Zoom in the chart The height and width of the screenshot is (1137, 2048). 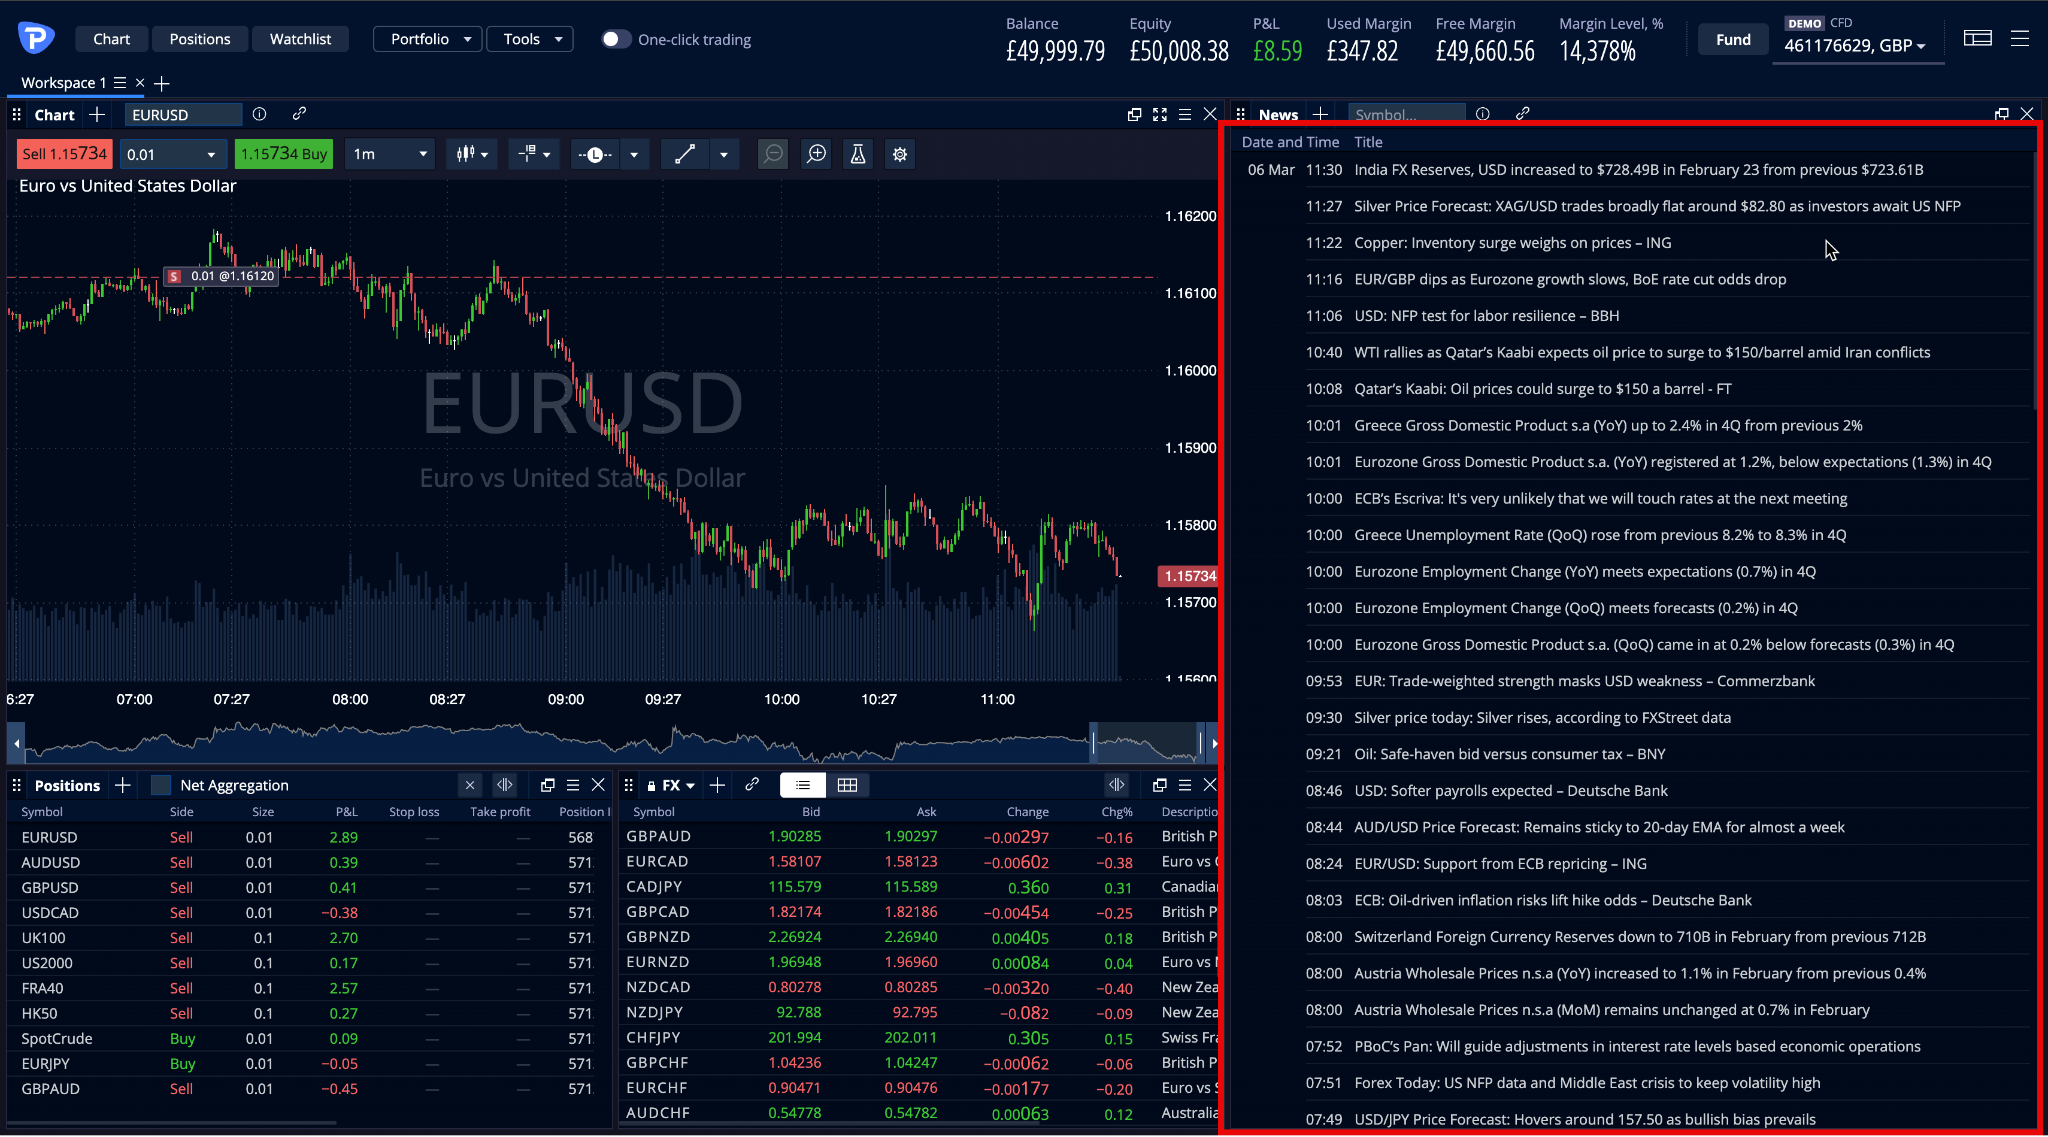coord(817,154)
